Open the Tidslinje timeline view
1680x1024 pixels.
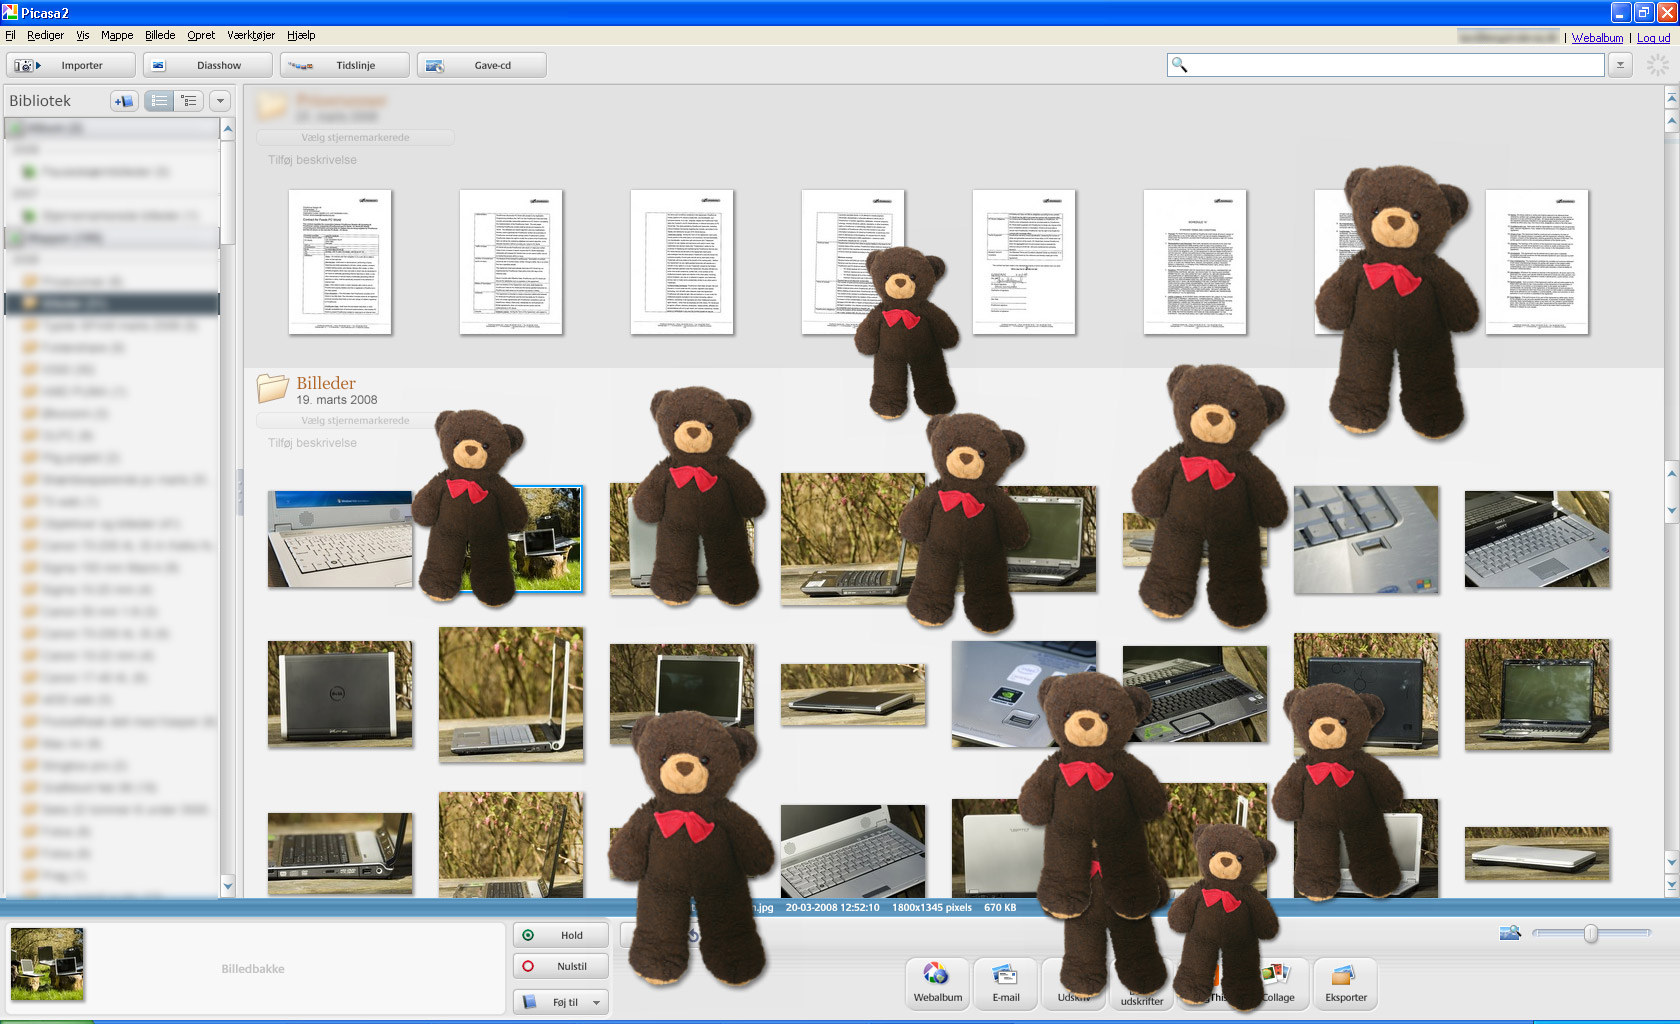[x=344, y=66]
